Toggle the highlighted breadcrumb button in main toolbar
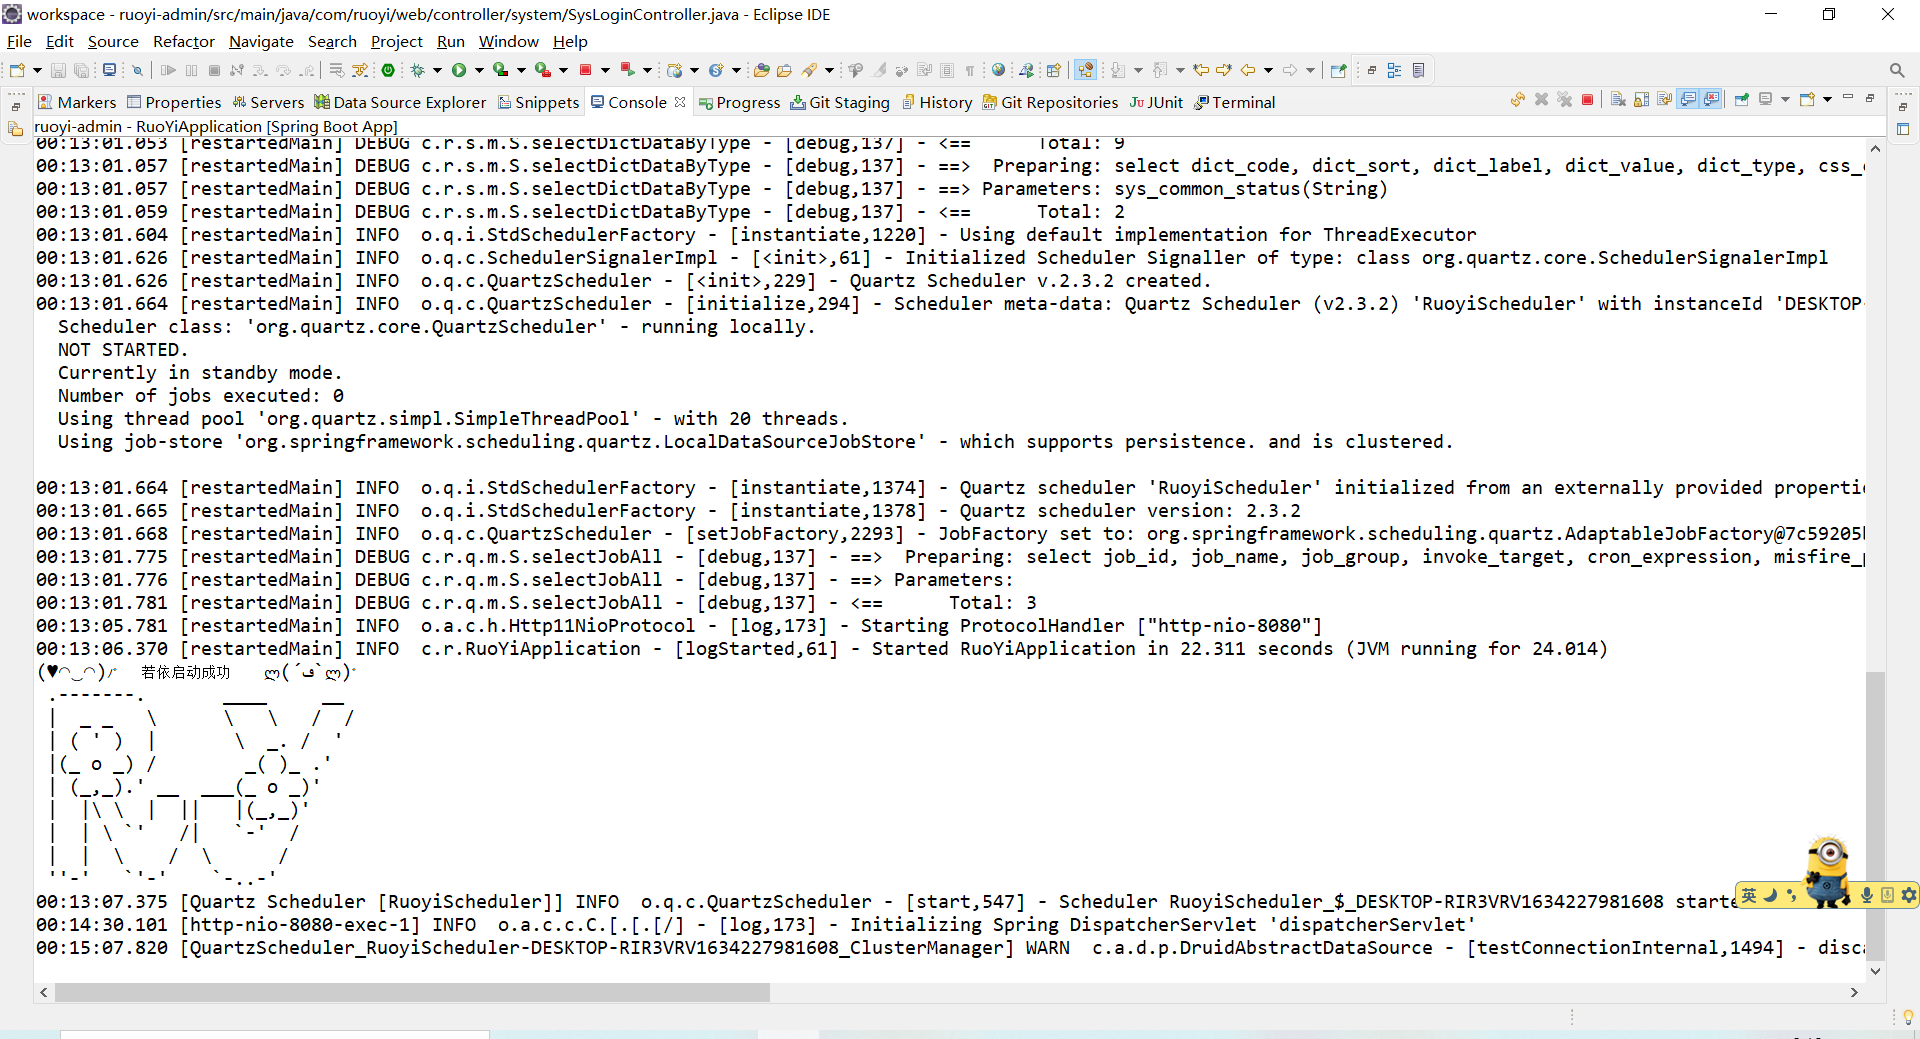Screen dimensions: 1920x1039 pyautogui.click(x=1085, y=70)
